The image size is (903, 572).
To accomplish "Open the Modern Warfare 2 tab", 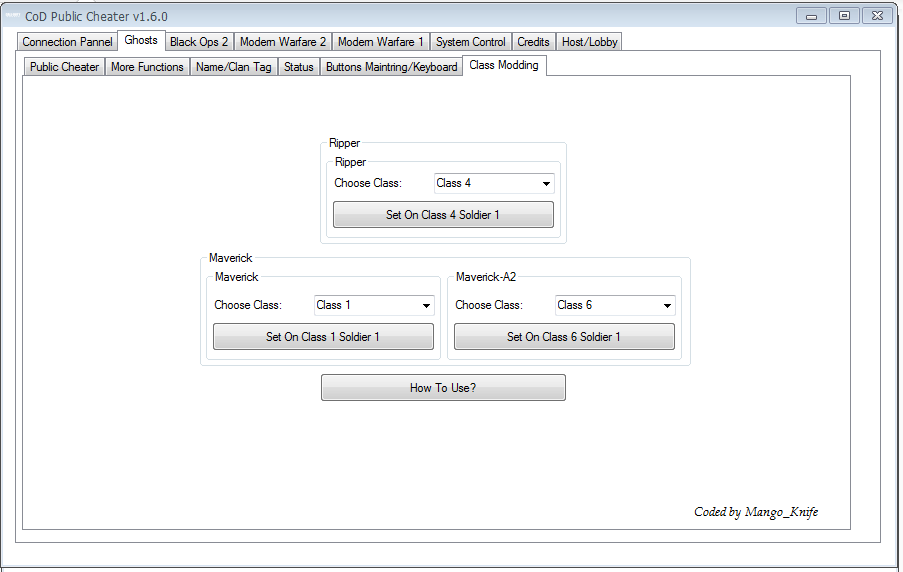I will point(283,42).
